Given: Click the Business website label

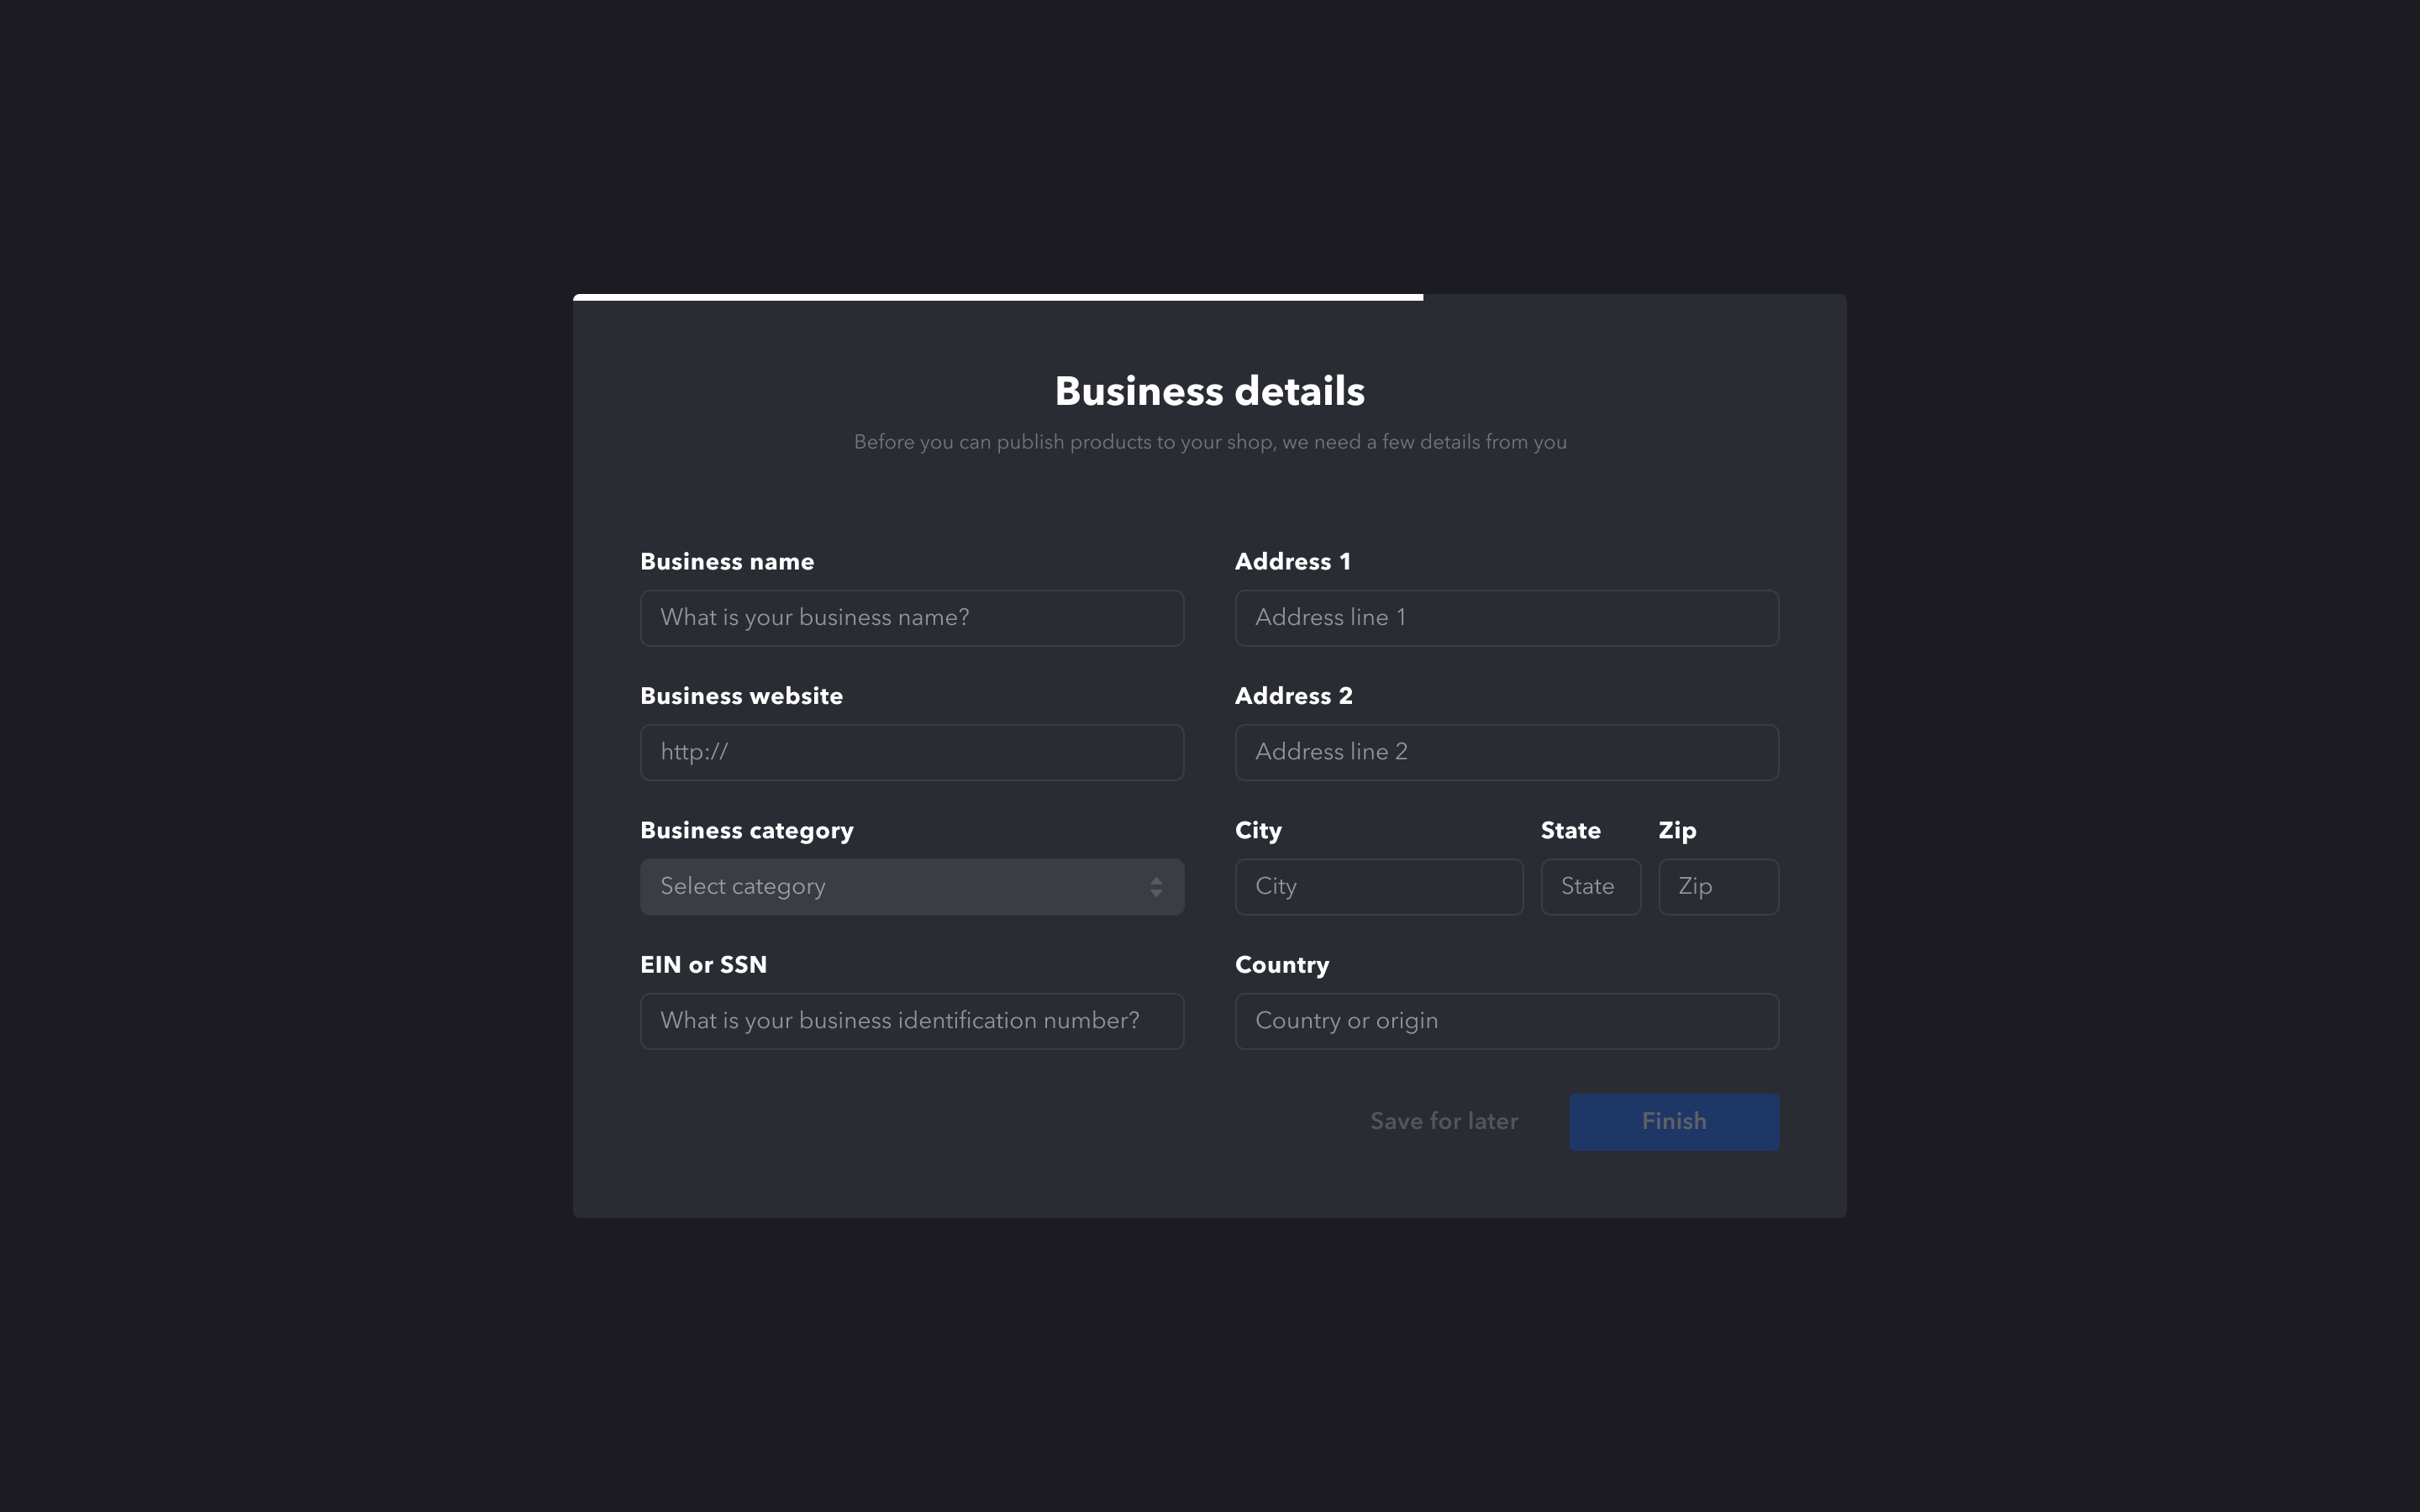Looking at the screenshot, I should 741,696.
